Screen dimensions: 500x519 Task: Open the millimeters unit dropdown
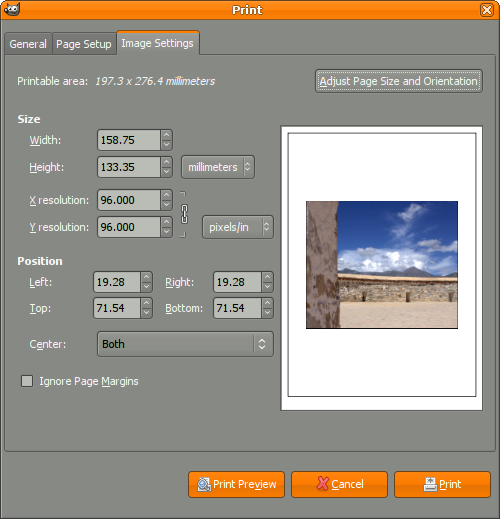tap(218, 167)
